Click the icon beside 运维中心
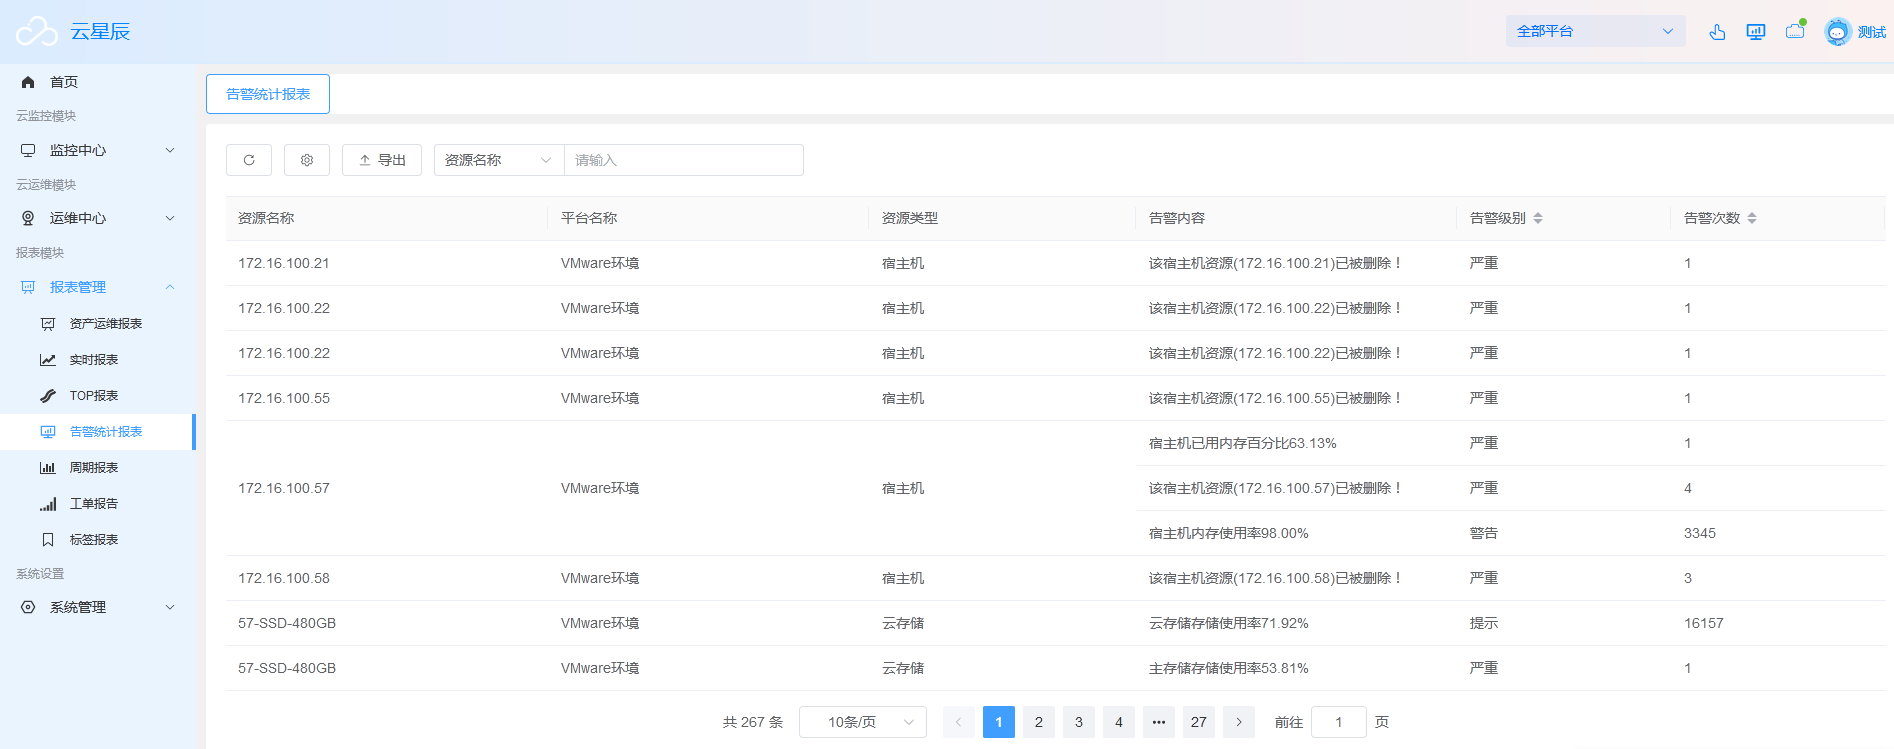The height and width of the screenshot is (749, 1894). coord(28,218)
